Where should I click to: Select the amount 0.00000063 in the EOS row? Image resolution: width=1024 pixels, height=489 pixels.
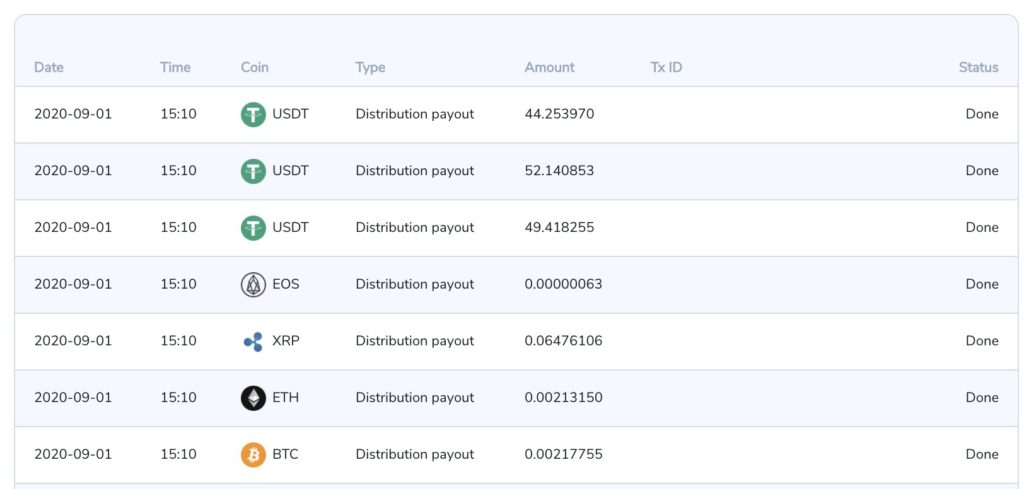pyautogui.click(x=563, y=284)
